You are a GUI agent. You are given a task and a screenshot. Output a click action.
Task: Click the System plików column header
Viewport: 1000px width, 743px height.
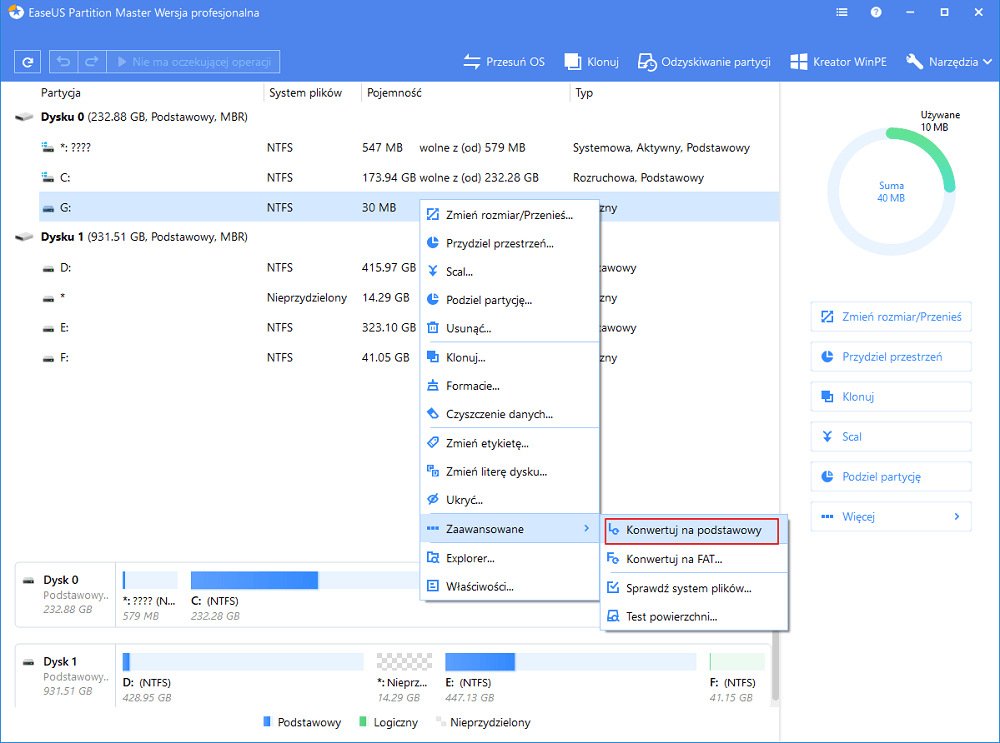[305, 92]
